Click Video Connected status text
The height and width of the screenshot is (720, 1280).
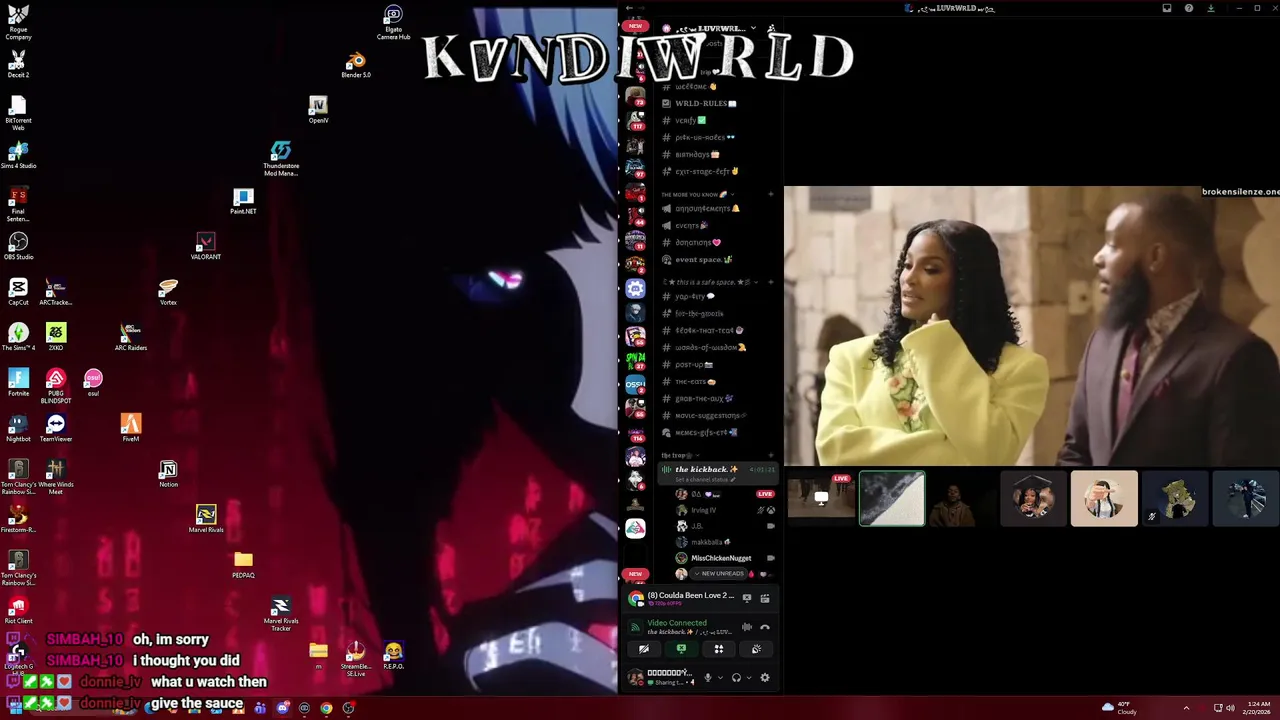[677, 623]
